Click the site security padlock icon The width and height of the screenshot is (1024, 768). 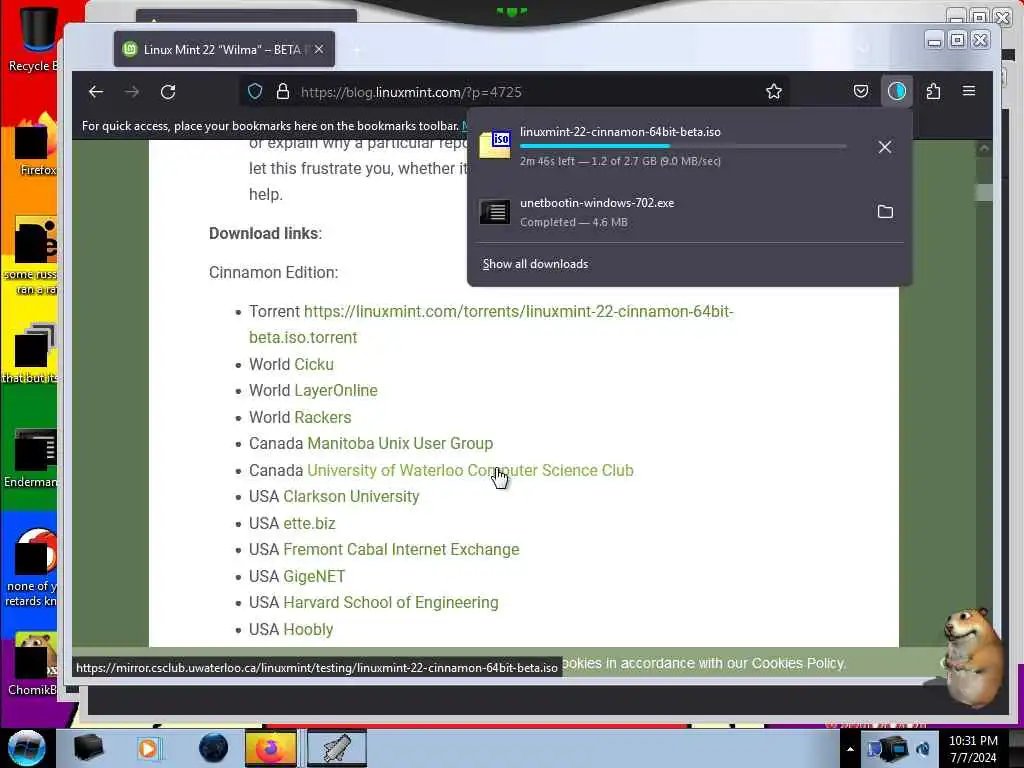[282, 91]
